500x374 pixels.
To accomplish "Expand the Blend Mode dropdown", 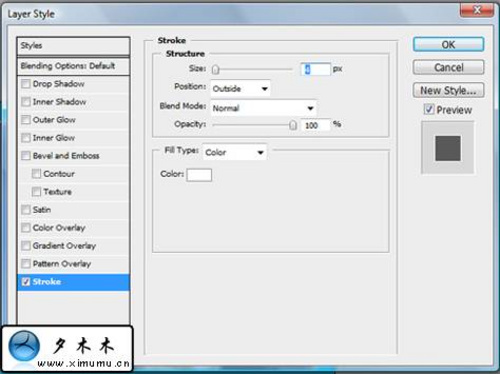I will (x=263, y=108).
